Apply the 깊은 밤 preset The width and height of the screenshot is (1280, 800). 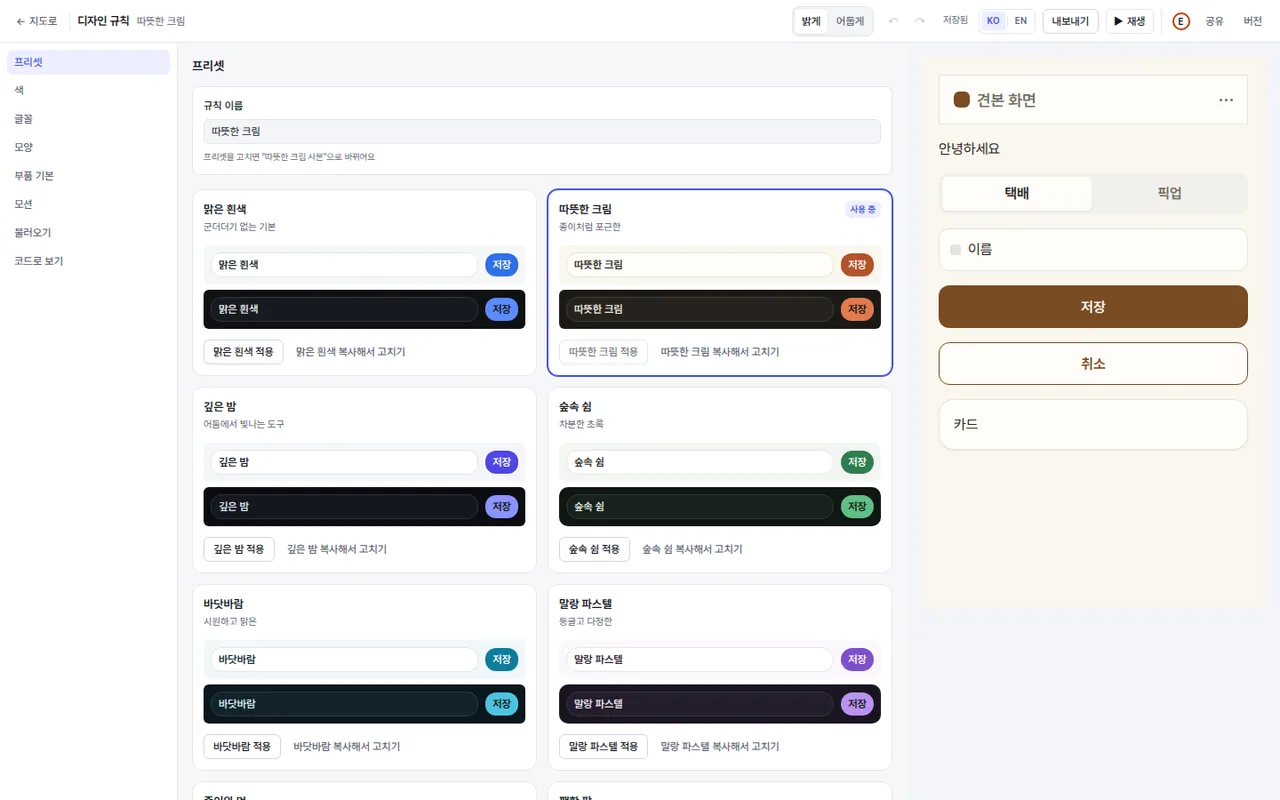[239, 549]
